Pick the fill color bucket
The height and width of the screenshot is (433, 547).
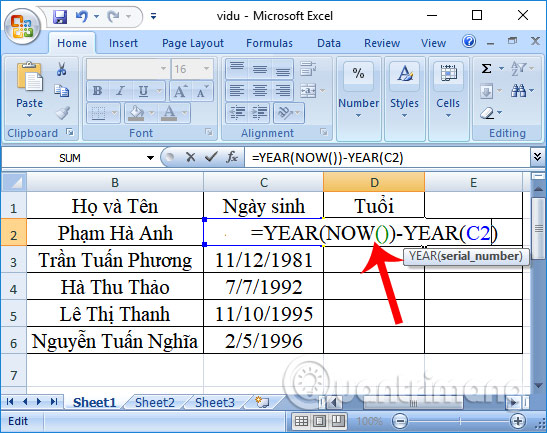[x=136, y=113]
